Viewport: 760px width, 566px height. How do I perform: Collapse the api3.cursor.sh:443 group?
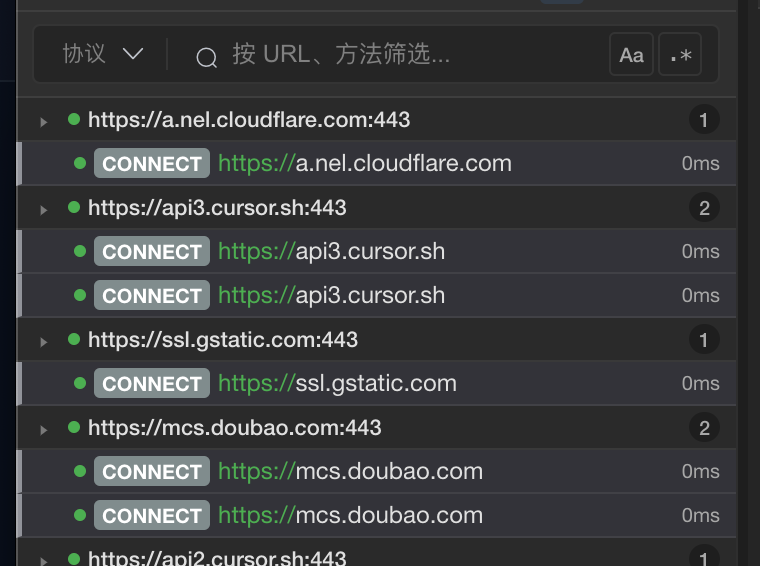(44, 209)
